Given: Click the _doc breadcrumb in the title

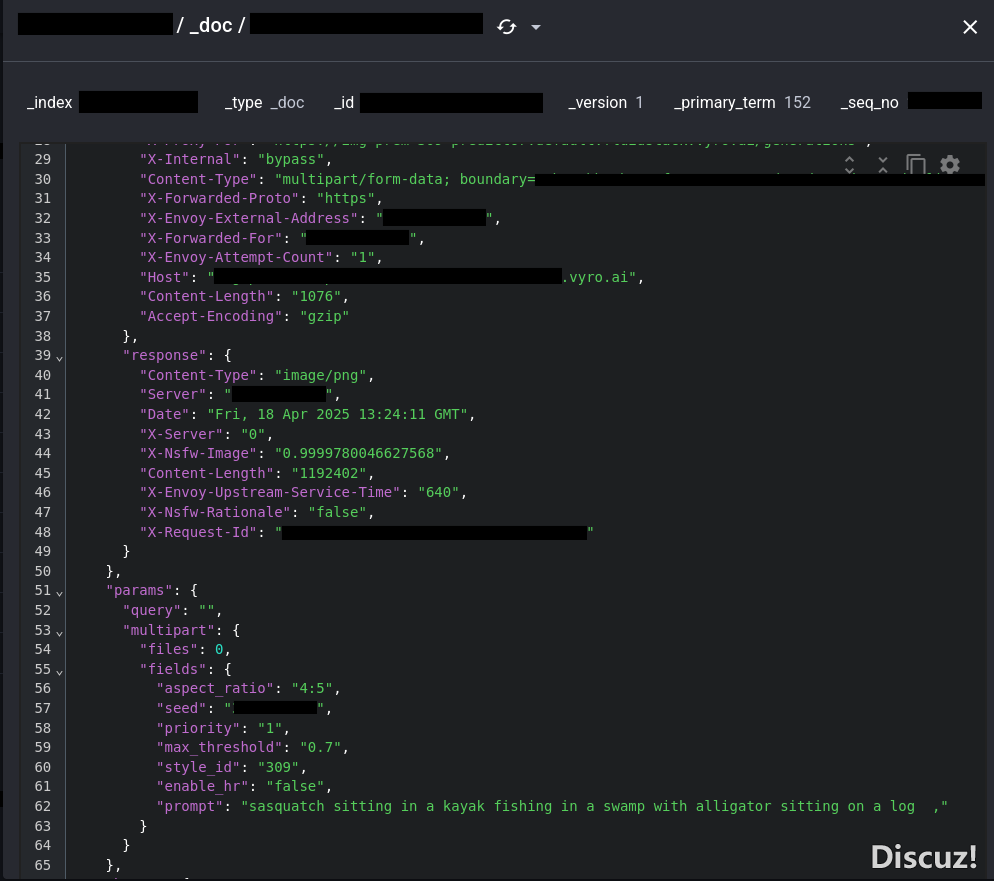Looking at the screenshot, I should click(x=213, y=25).
